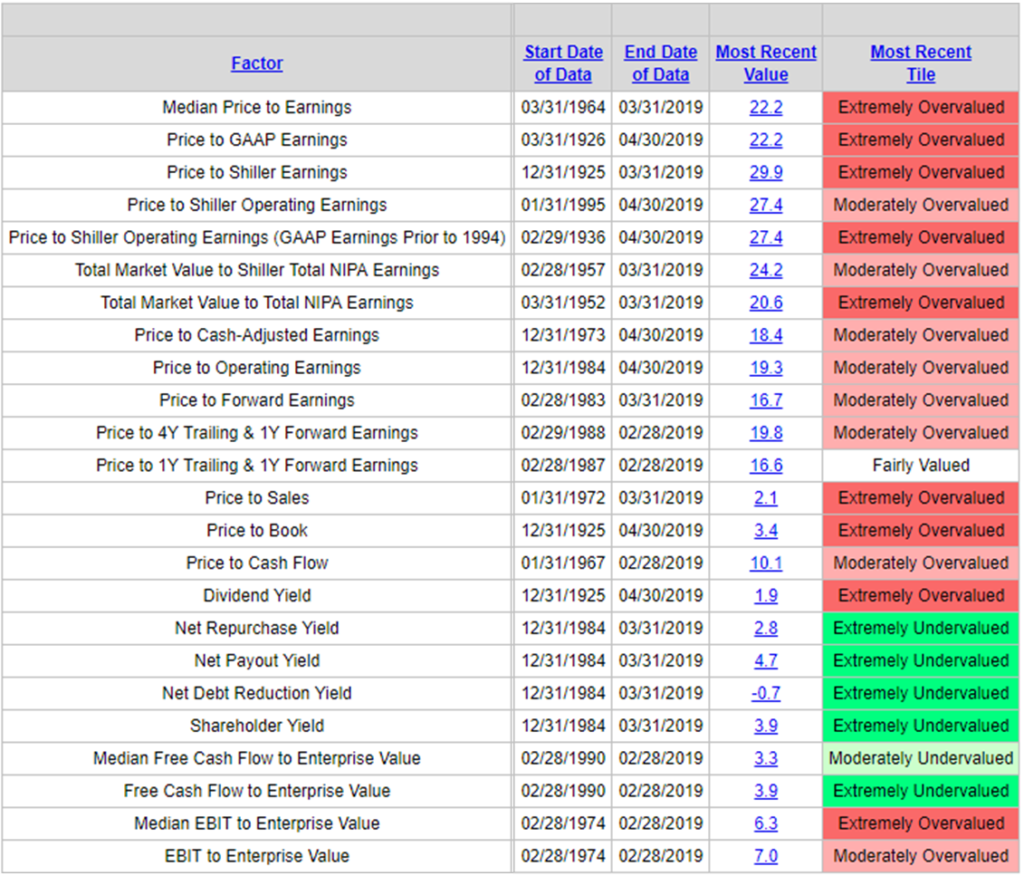The image size is (1024, 876).
Task: Open the 7.0 EBIT to Enterprise Value link
Action: pyautogui.click(x=766, y=856)
